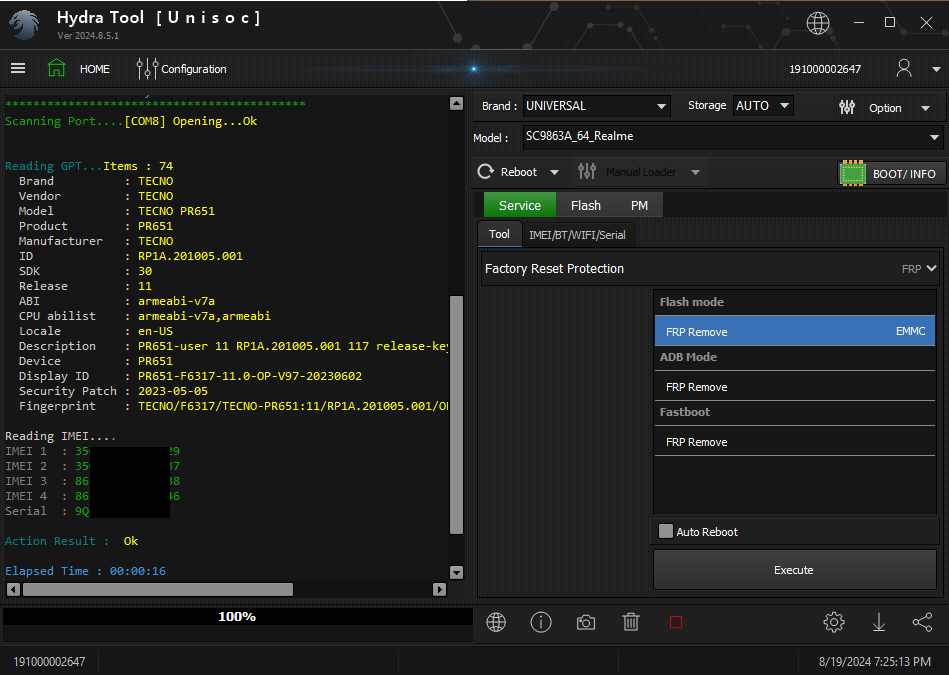
Task: Switch to the PM tab
Action: point(639,205)
